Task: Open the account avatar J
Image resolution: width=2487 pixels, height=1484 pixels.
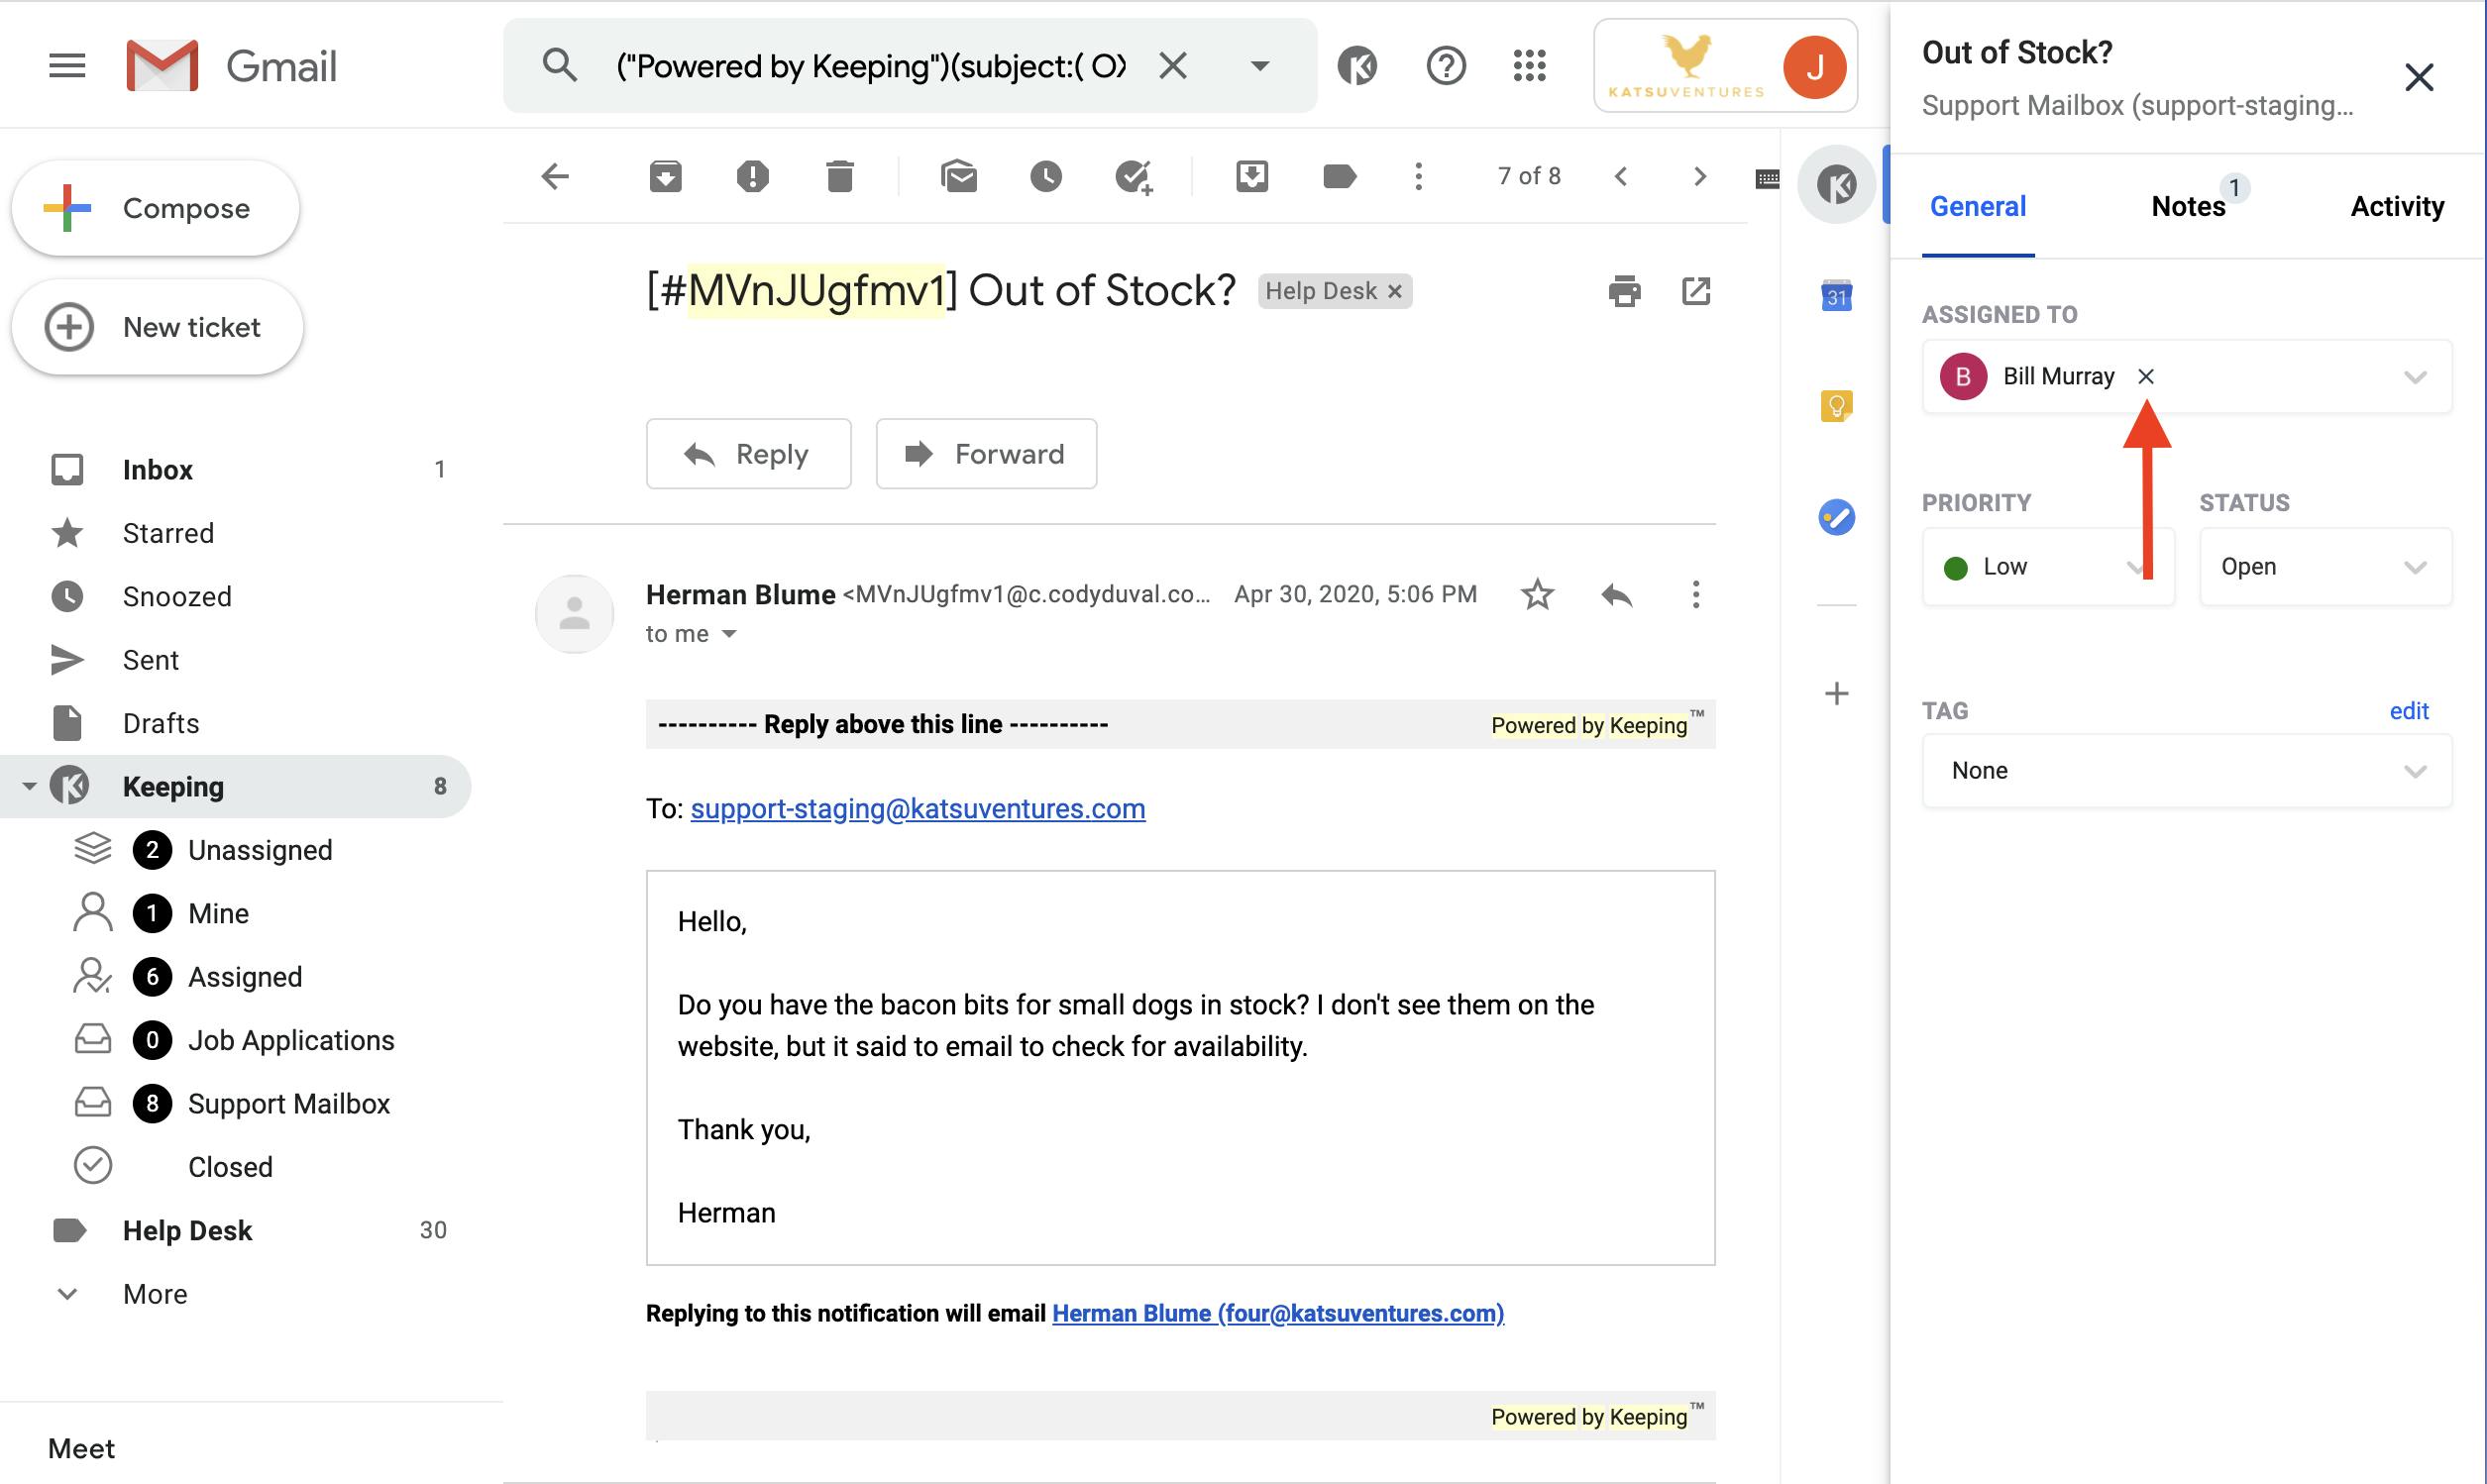Action: 1814,67
